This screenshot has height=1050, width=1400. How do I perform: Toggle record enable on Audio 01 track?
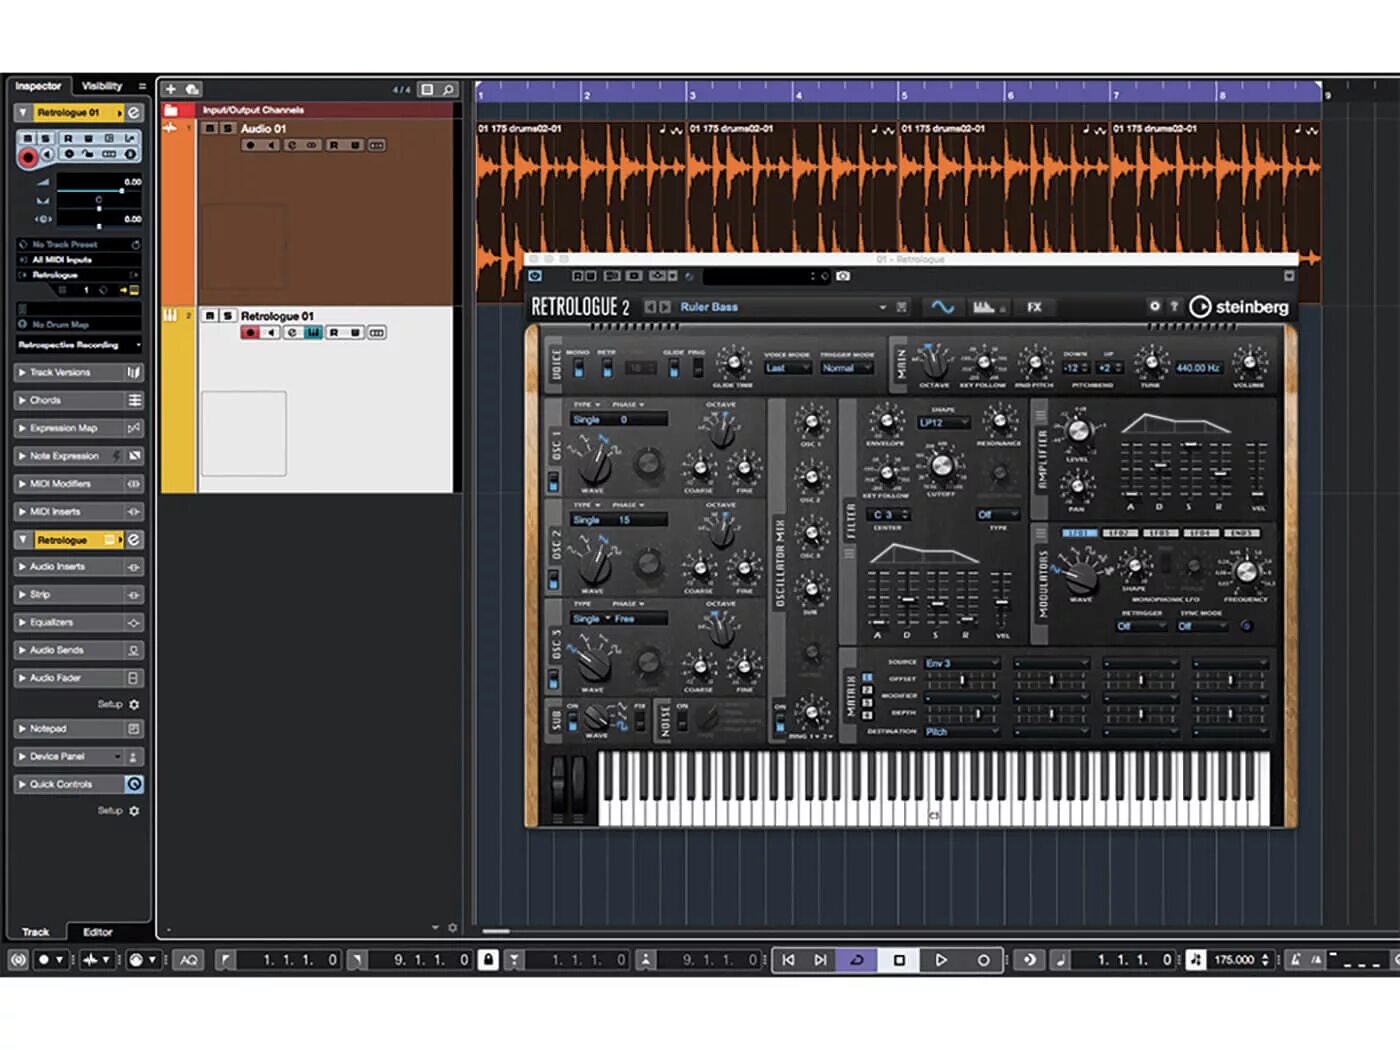250,146
